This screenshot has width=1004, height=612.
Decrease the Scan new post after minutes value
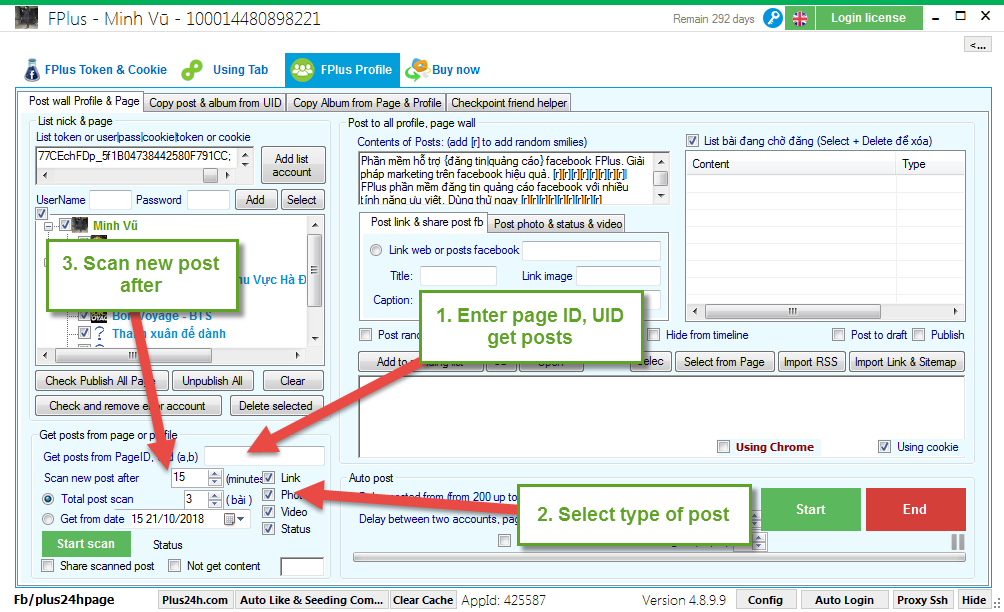coord(215,481)
